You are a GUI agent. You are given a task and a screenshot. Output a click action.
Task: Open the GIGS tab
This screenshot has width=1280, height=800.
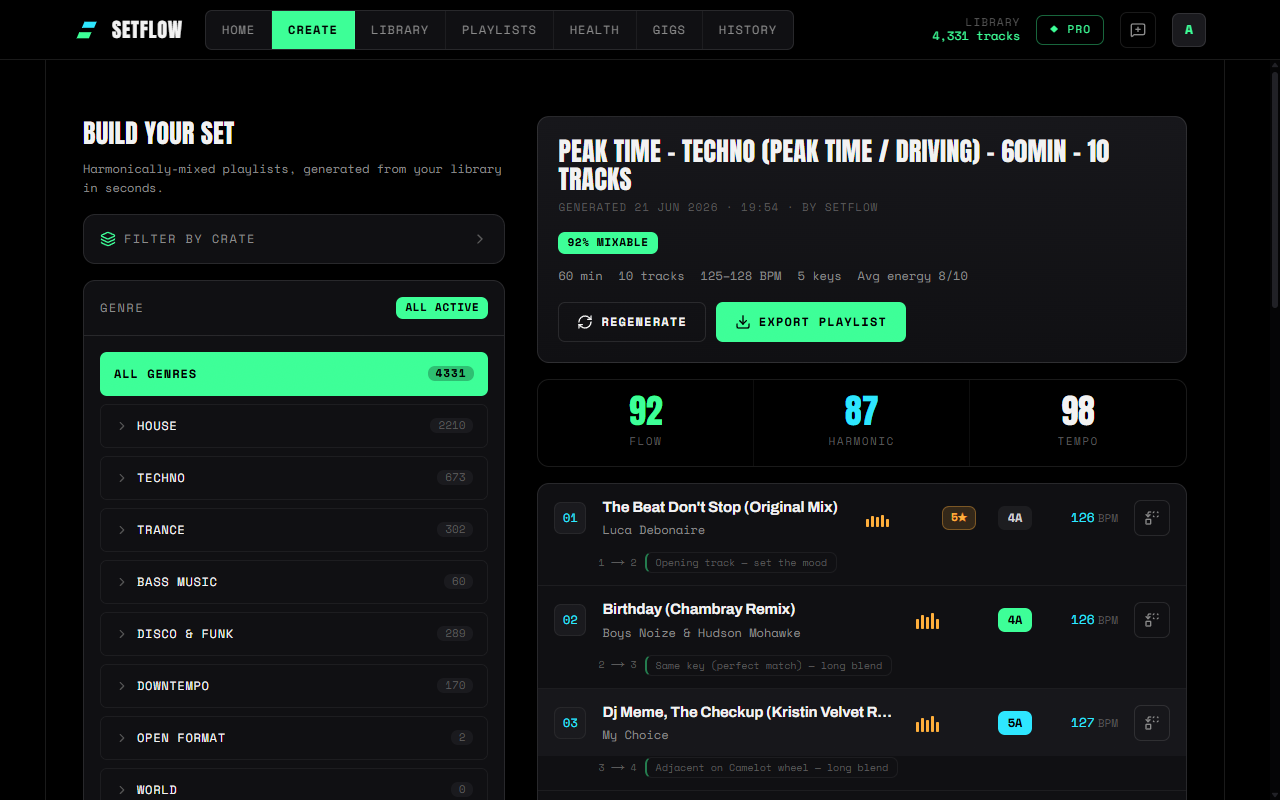coord(669,30)
